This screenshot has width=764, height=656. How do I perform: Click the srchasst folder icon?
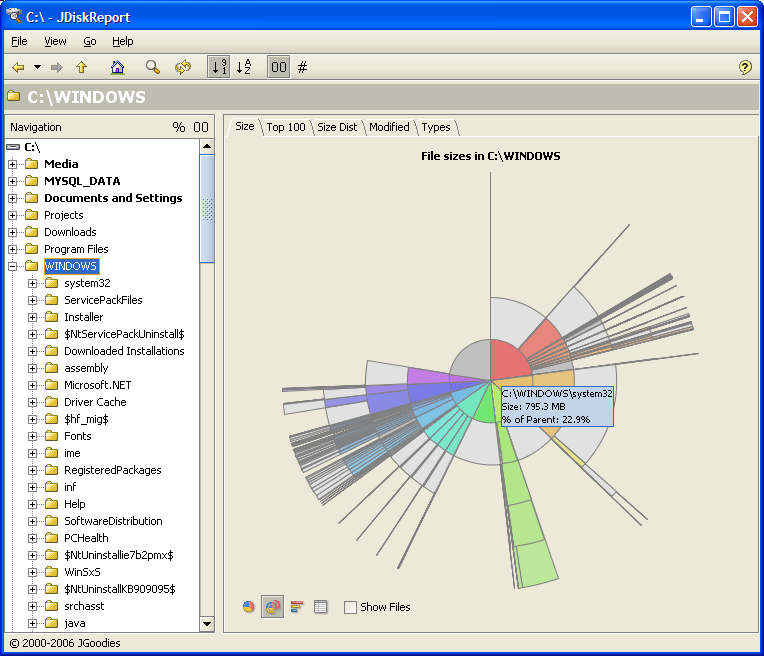click(x=52, y=606)
